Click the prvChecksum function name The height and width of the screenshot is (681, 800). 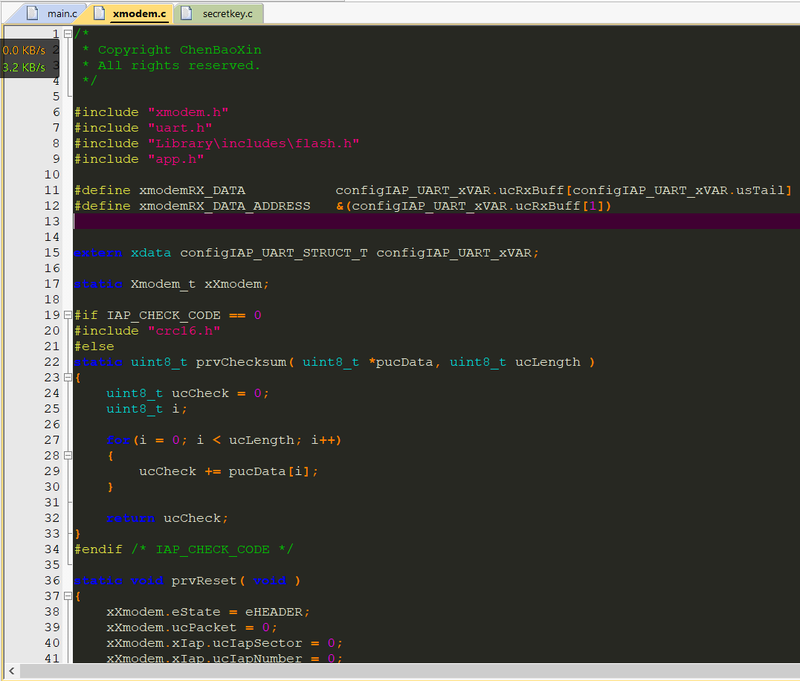[x=241, y=362]
